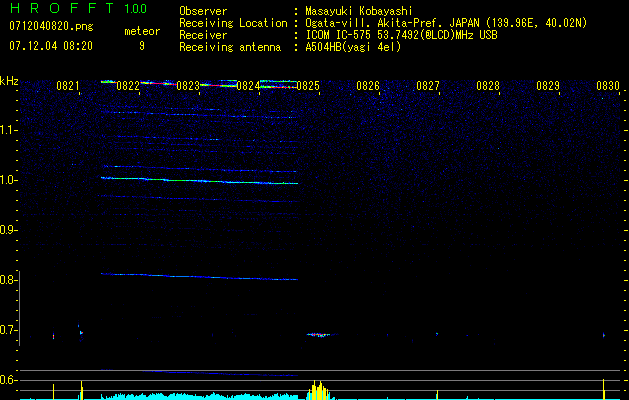Screen dimensions: 629x400
Task: Click the 0826 time marker
Action: point(368,86)
